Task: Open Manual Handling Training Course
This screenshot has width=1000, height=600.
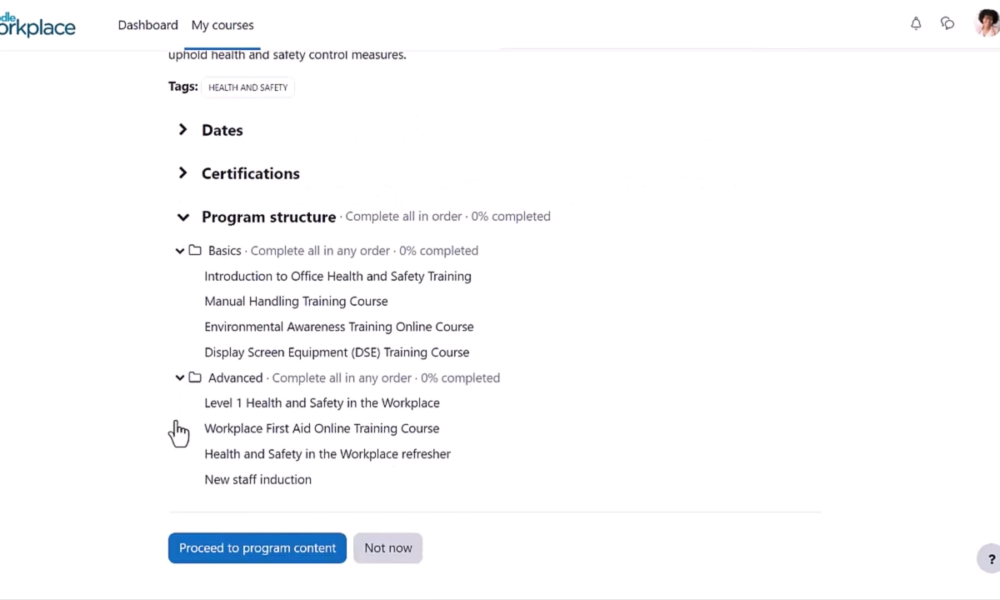Action: click(296, 301)
